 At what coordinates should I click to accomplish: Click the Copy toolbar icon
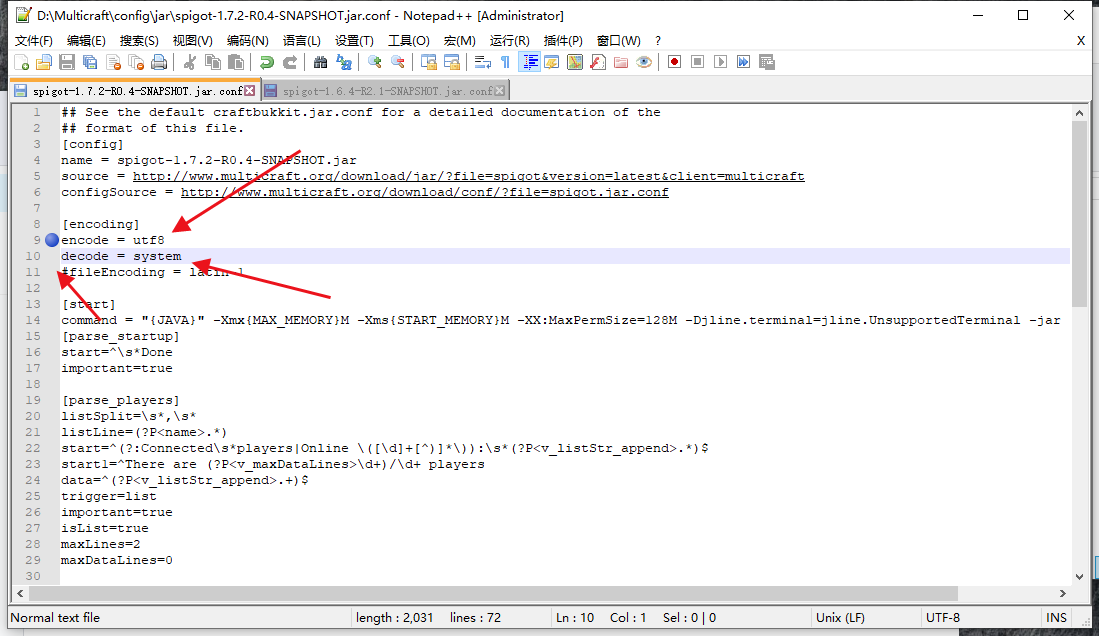(213, 62)
